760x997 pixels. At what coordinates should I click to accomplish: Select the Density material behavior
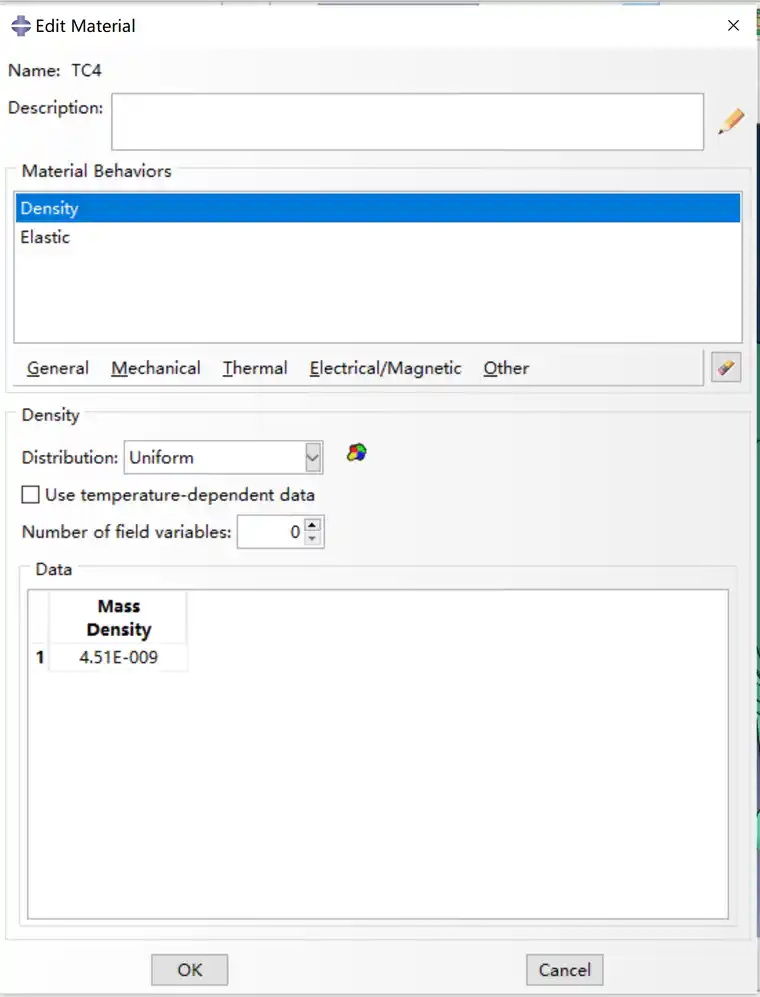[378, 208]
